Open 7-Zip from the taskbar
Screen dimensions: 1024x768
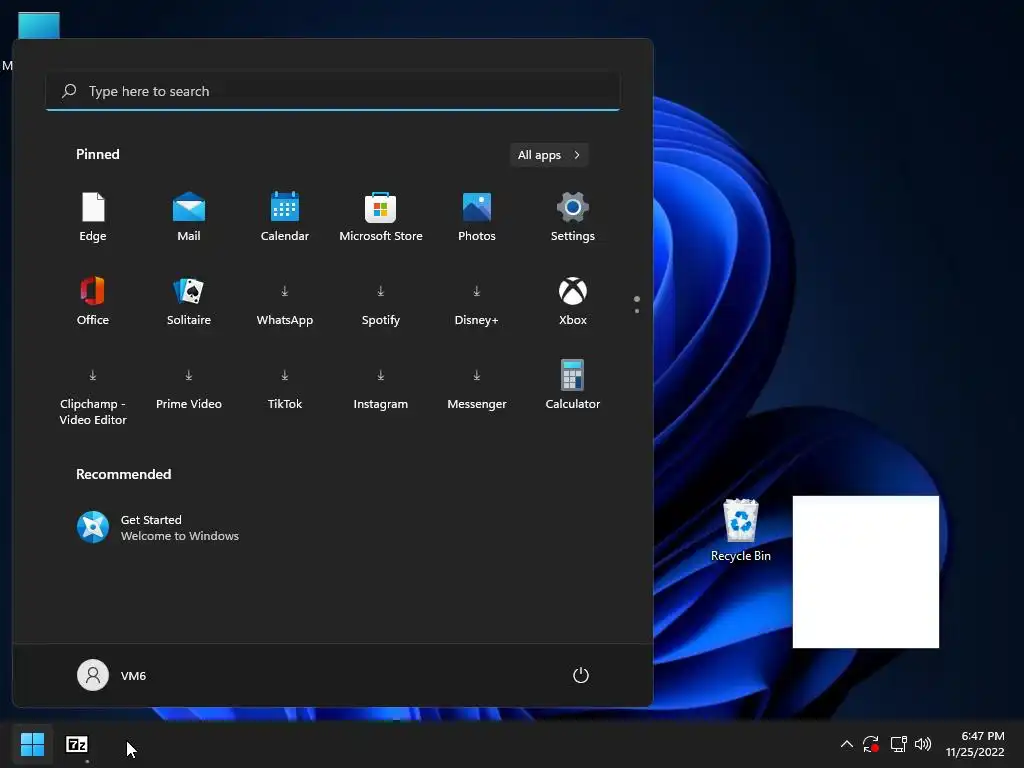(77, 744)
